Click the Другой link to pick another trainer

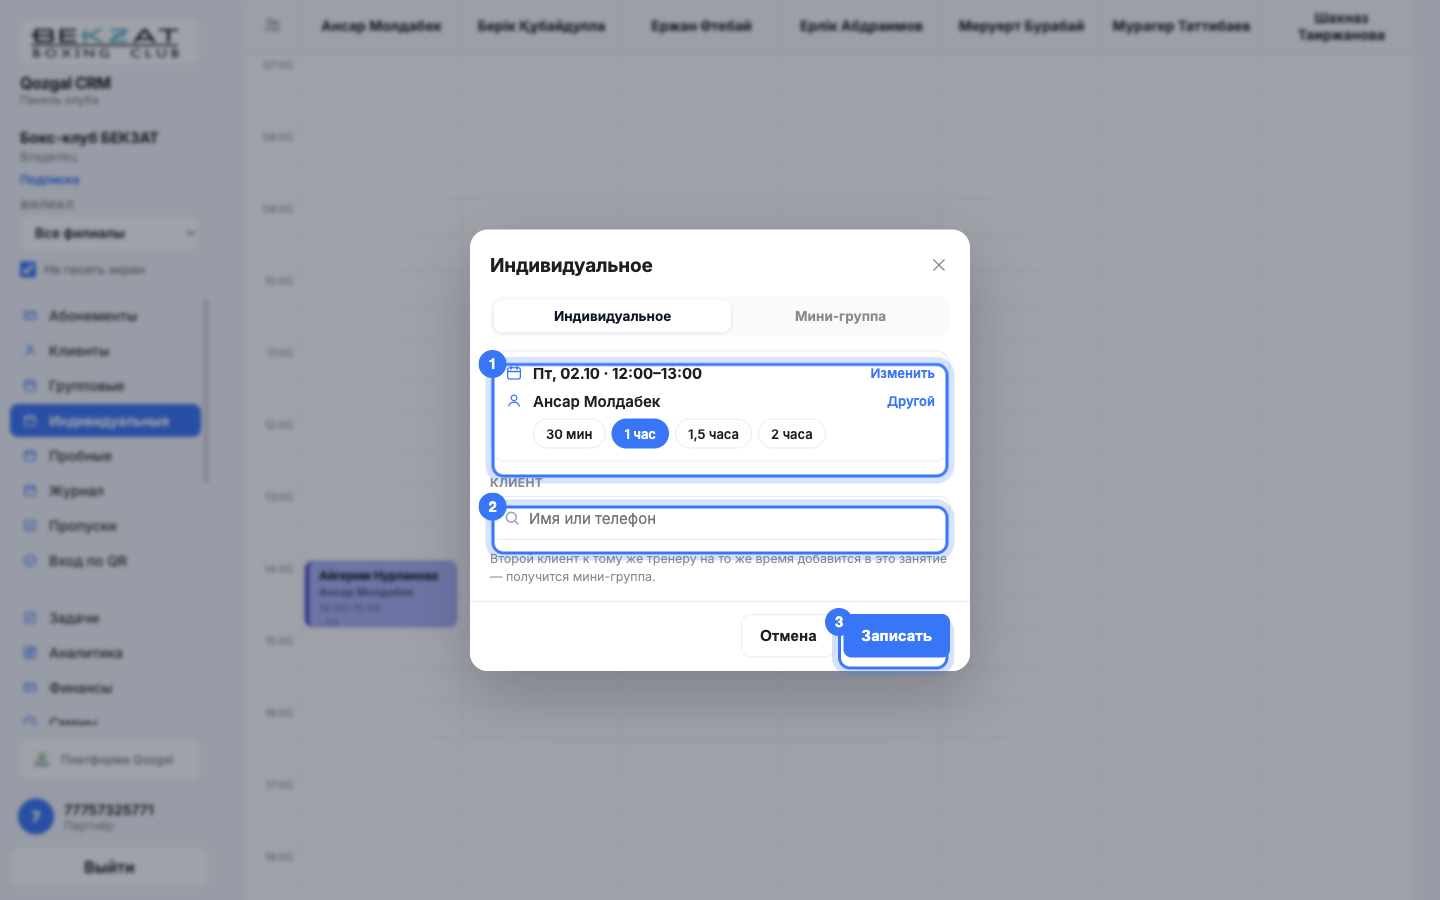coord(911,401)
